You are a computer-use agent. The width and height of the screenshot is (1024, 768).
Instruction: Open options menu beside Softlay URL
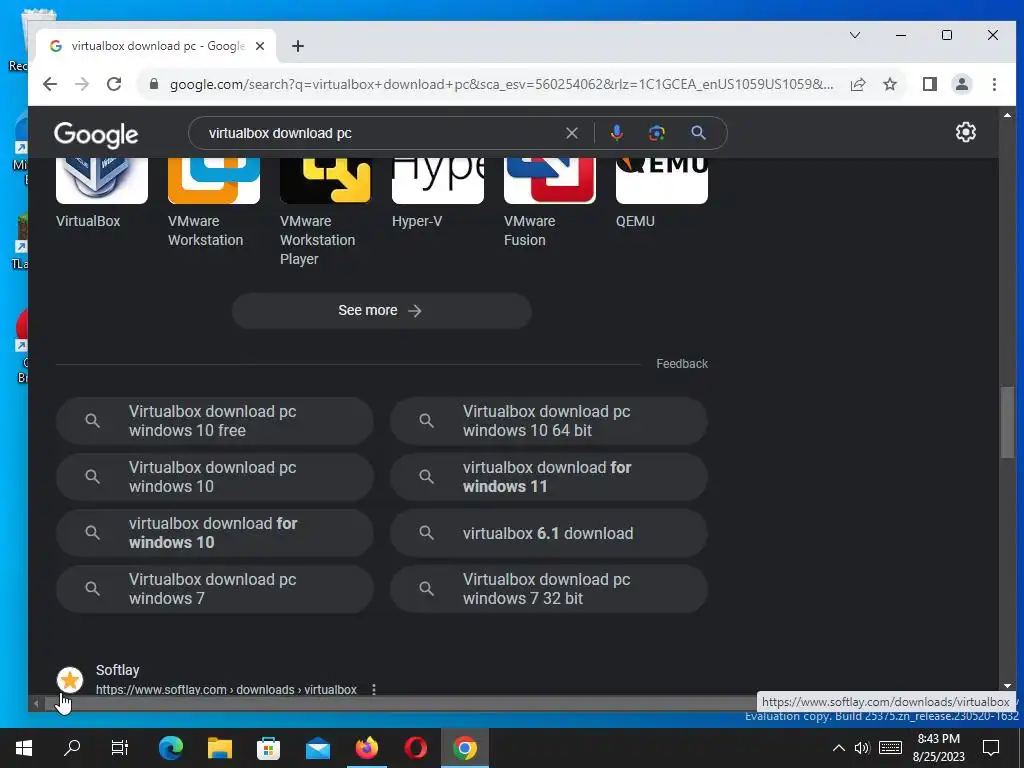(374, 690)
